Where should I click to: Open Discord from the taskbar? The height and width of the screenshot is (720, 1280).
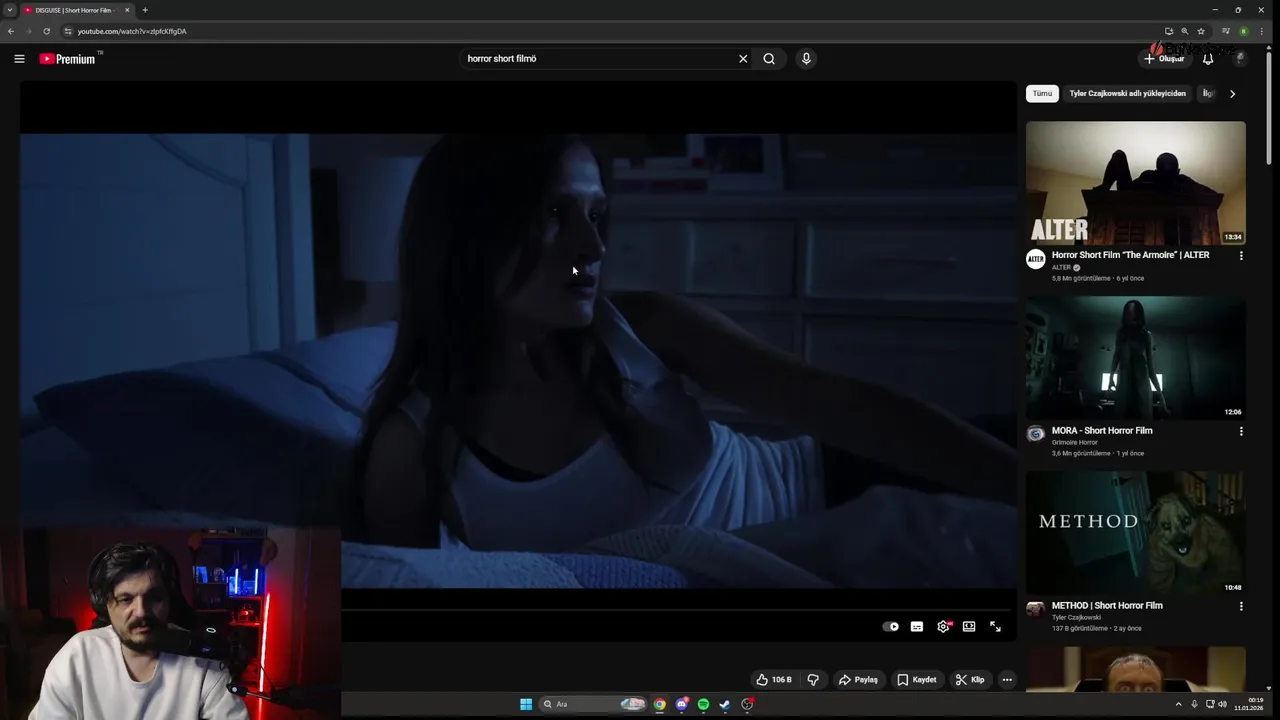(x=682, y=704)
